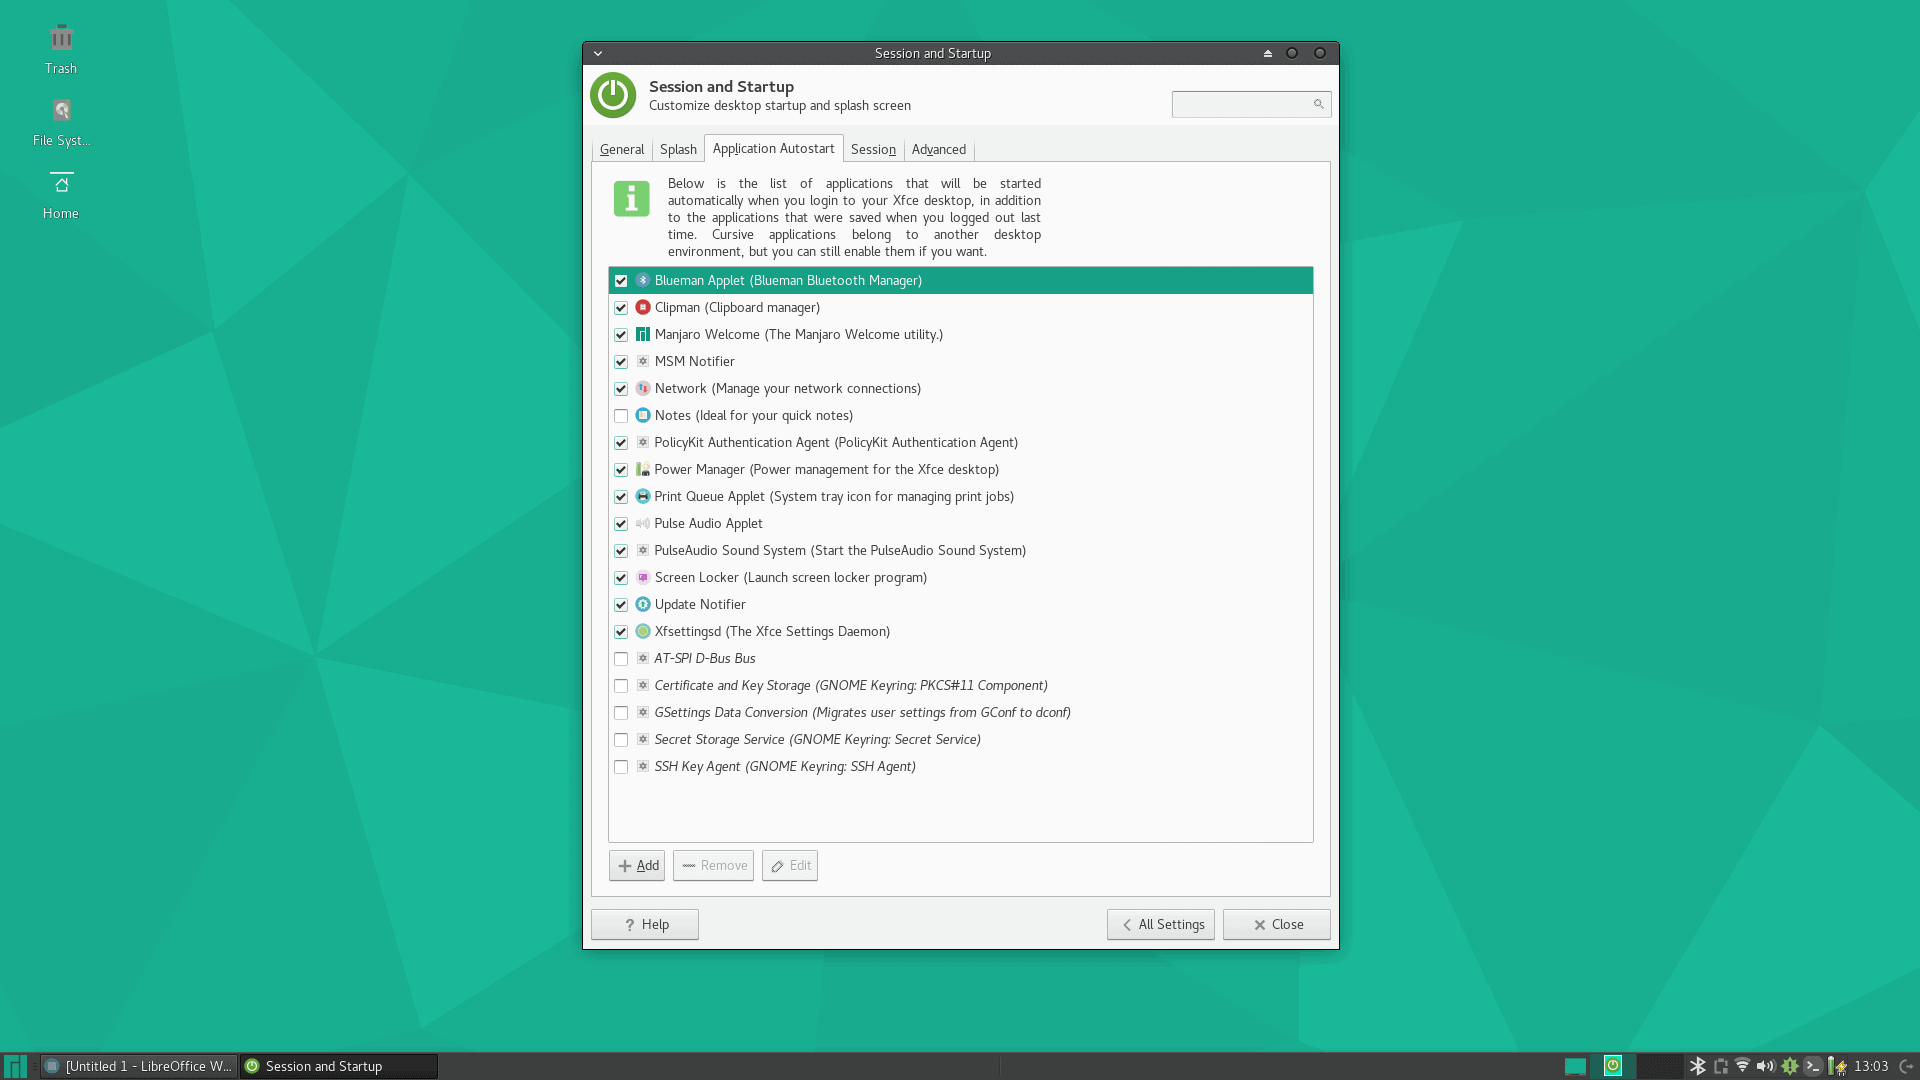Open the terminal icon in the system tray
The width and height of the screenshot is (1920, 1080).
pyautogui.click(x=1812, y=1066)
